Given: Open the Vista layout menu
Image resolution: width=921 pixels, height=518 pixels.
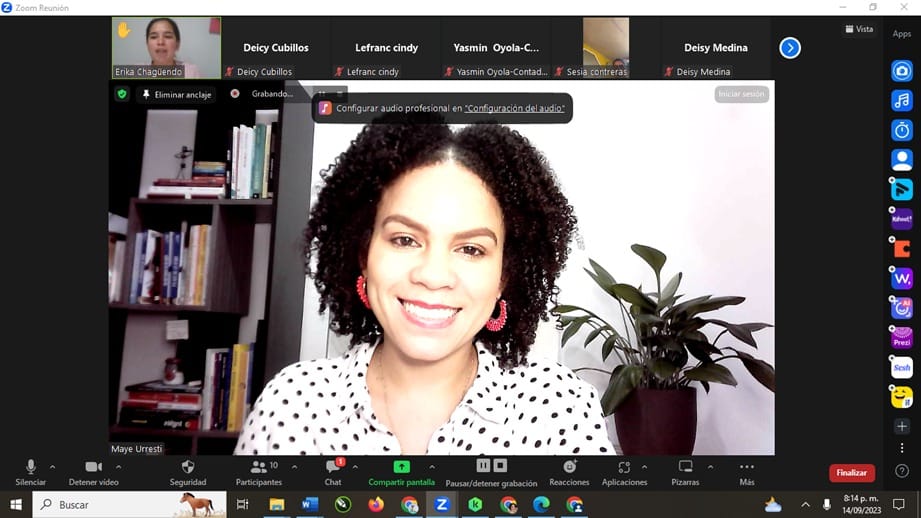Looking at the screenshot, I should (859, 29).
